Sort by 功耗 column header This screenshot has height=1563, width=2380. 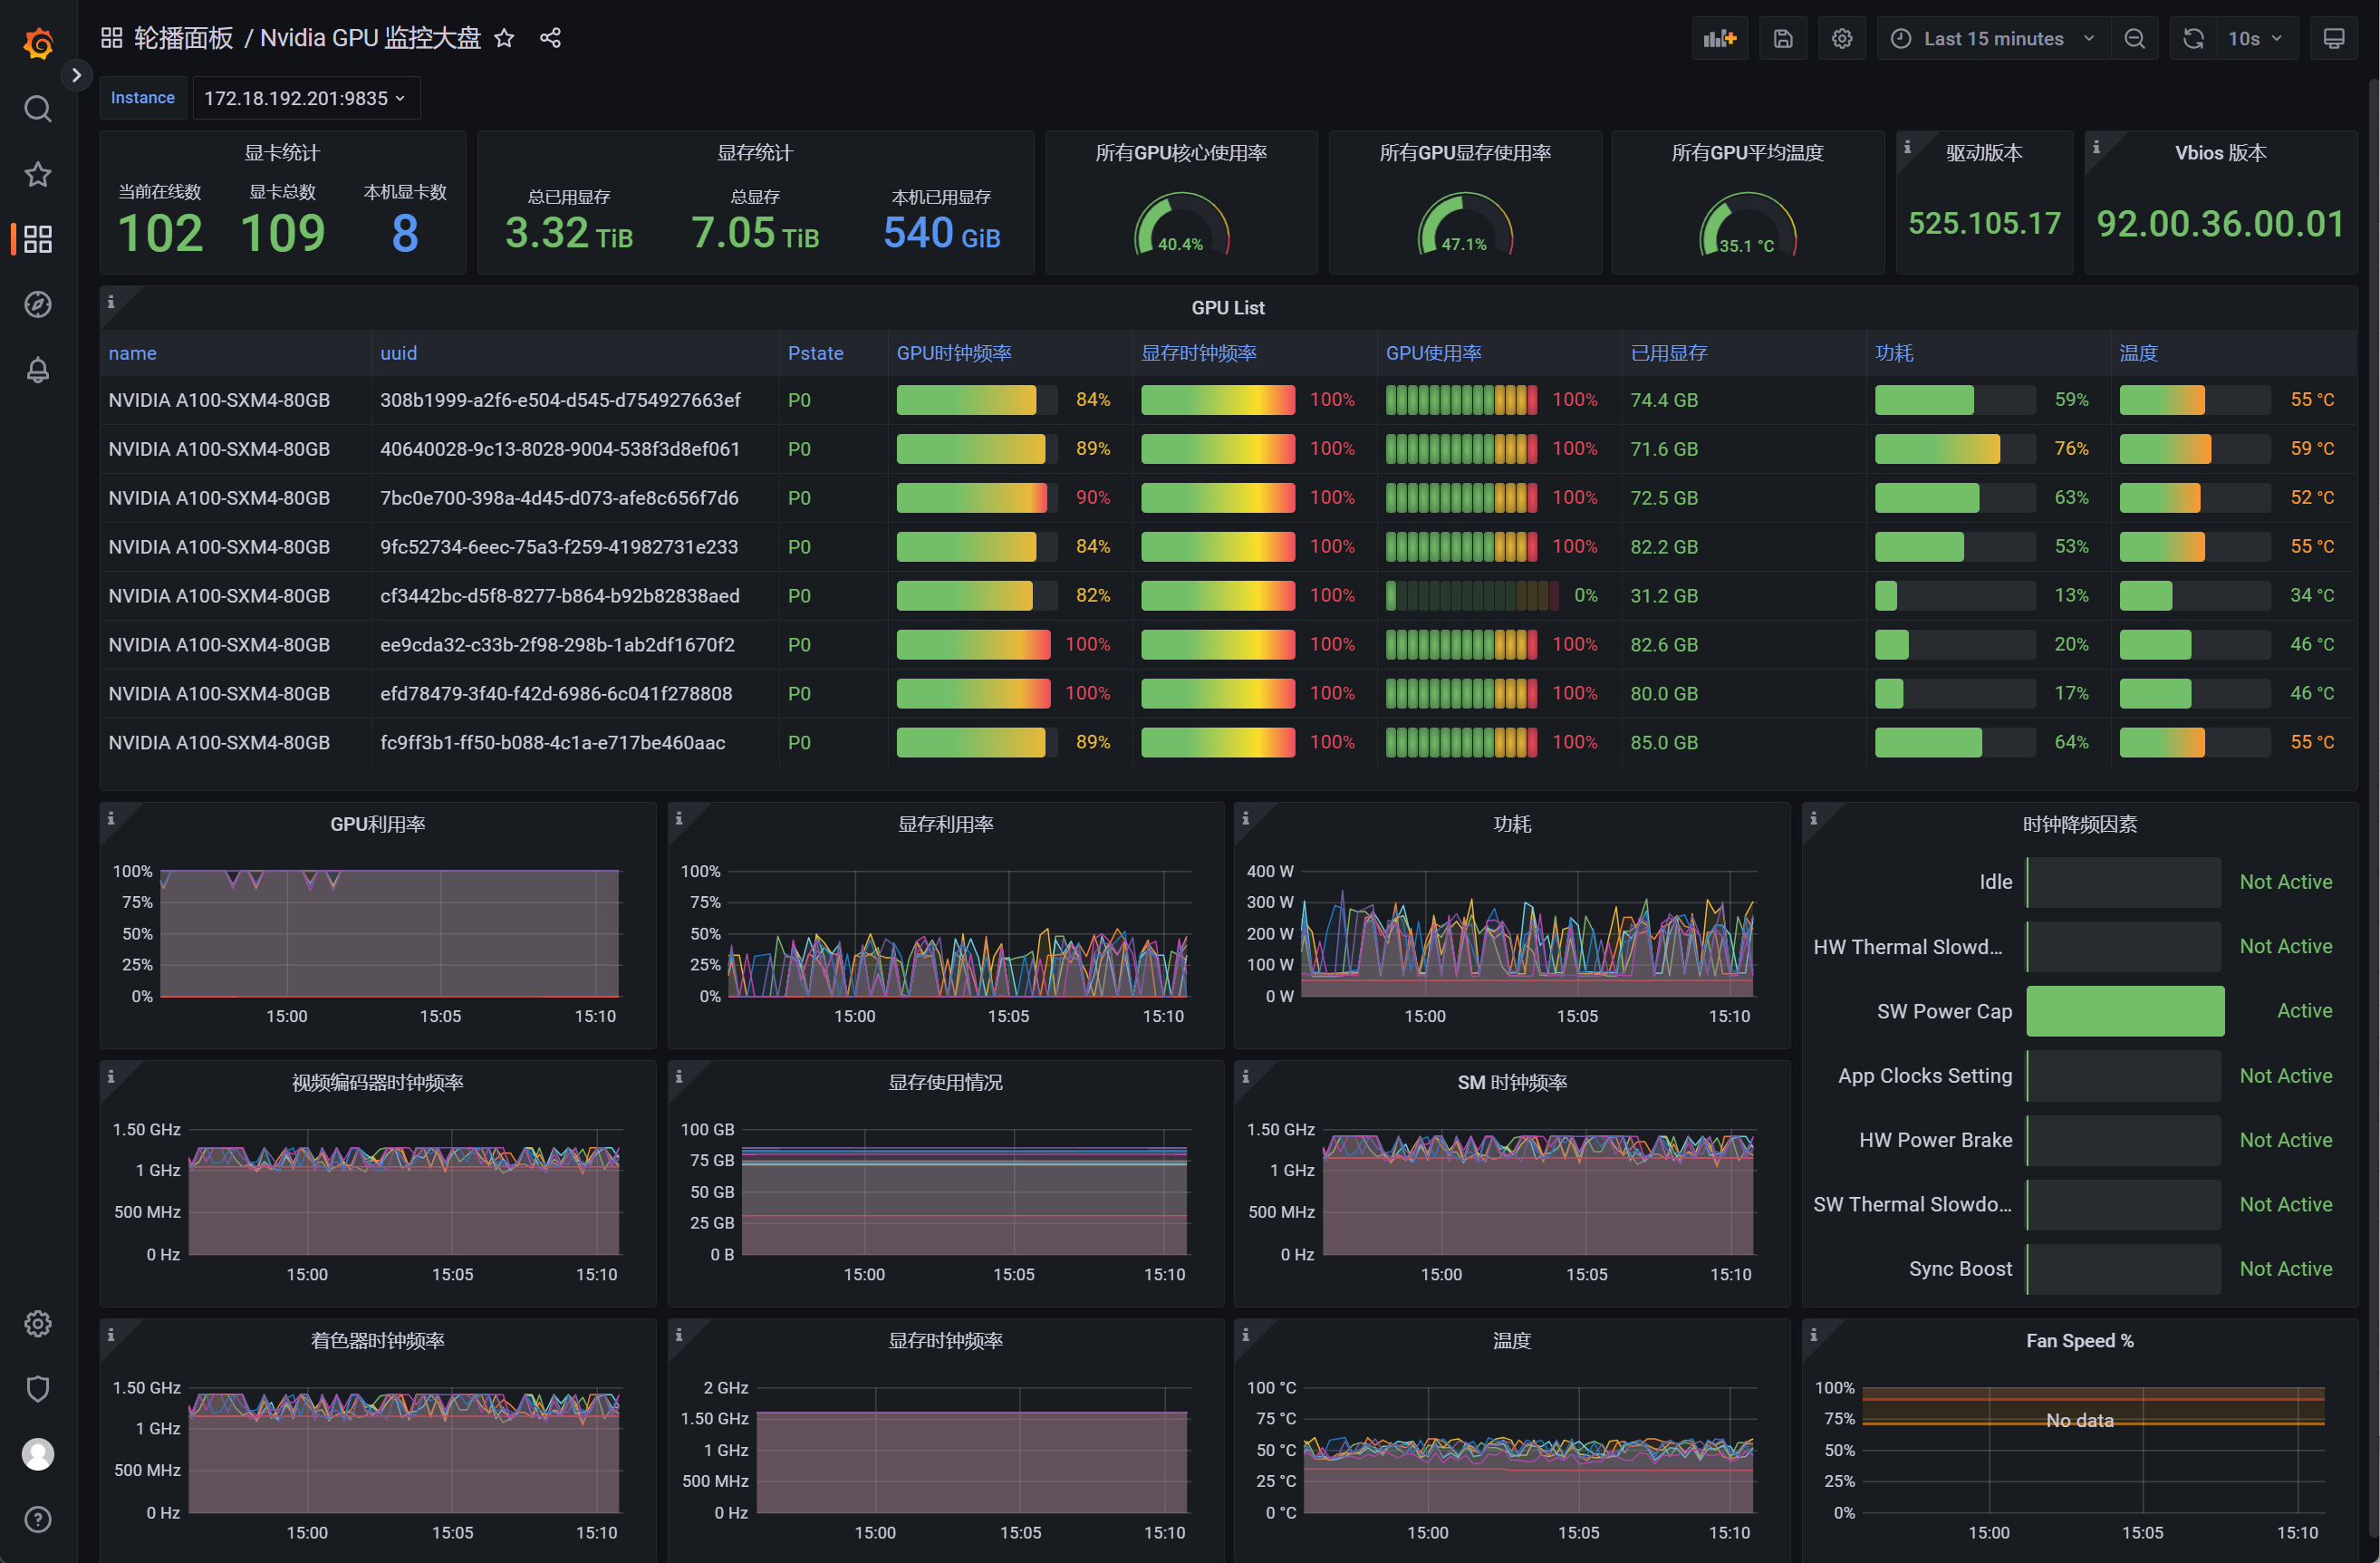click(x=1894, y=353)
